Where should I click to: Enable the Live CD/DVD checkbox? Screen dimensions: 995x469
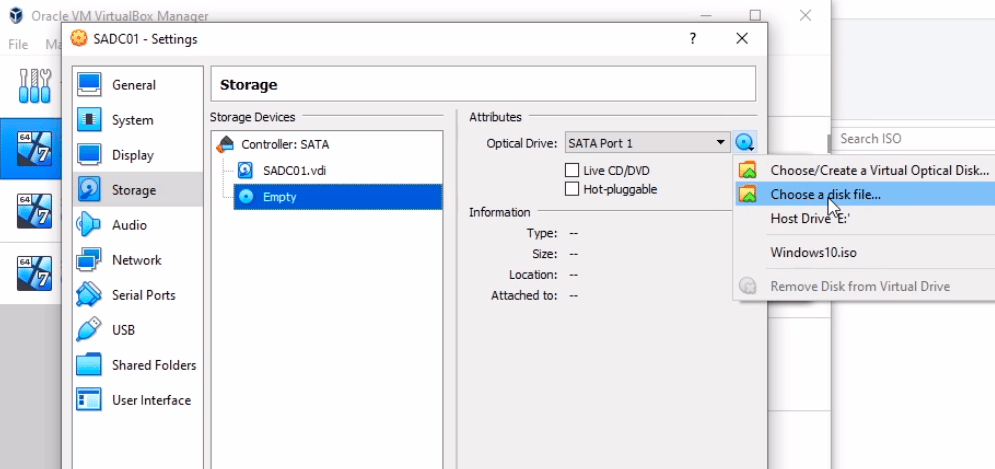572,170
